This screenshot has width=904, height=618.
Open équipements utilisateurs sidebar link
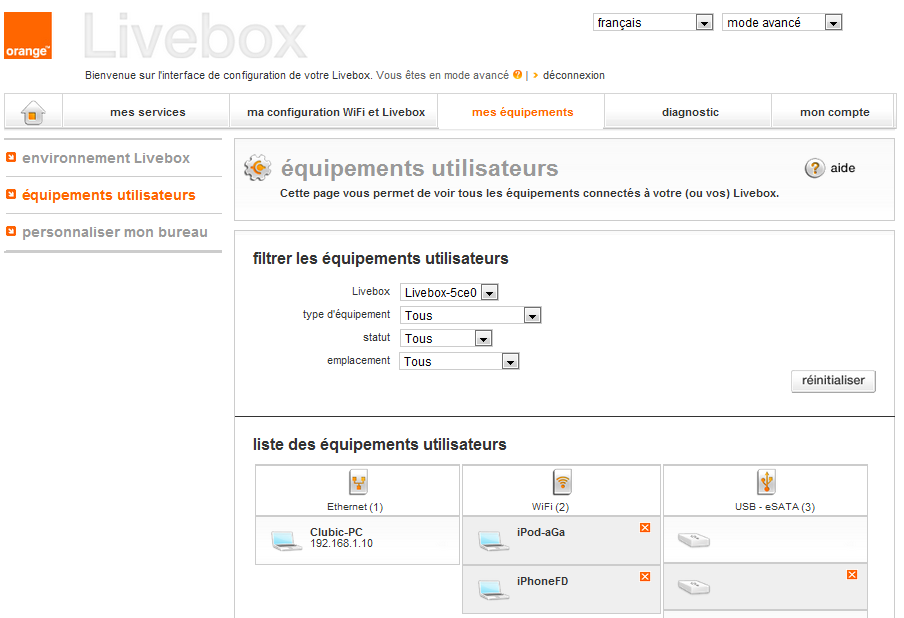point(109,195)
